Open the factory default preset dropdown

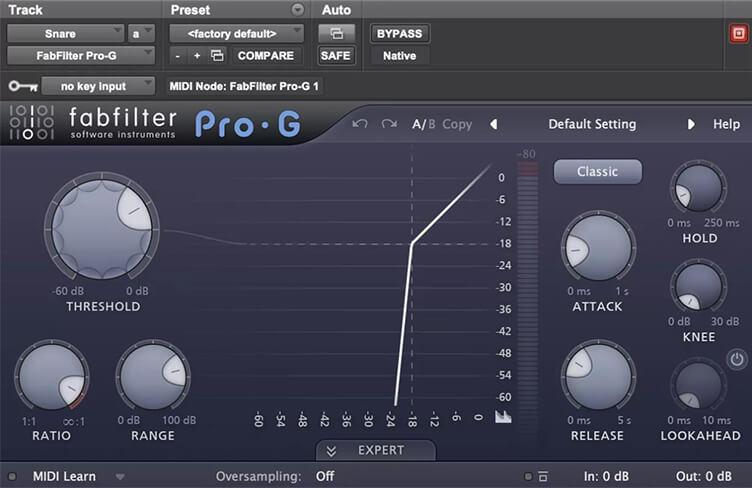(x=236, y=34)
